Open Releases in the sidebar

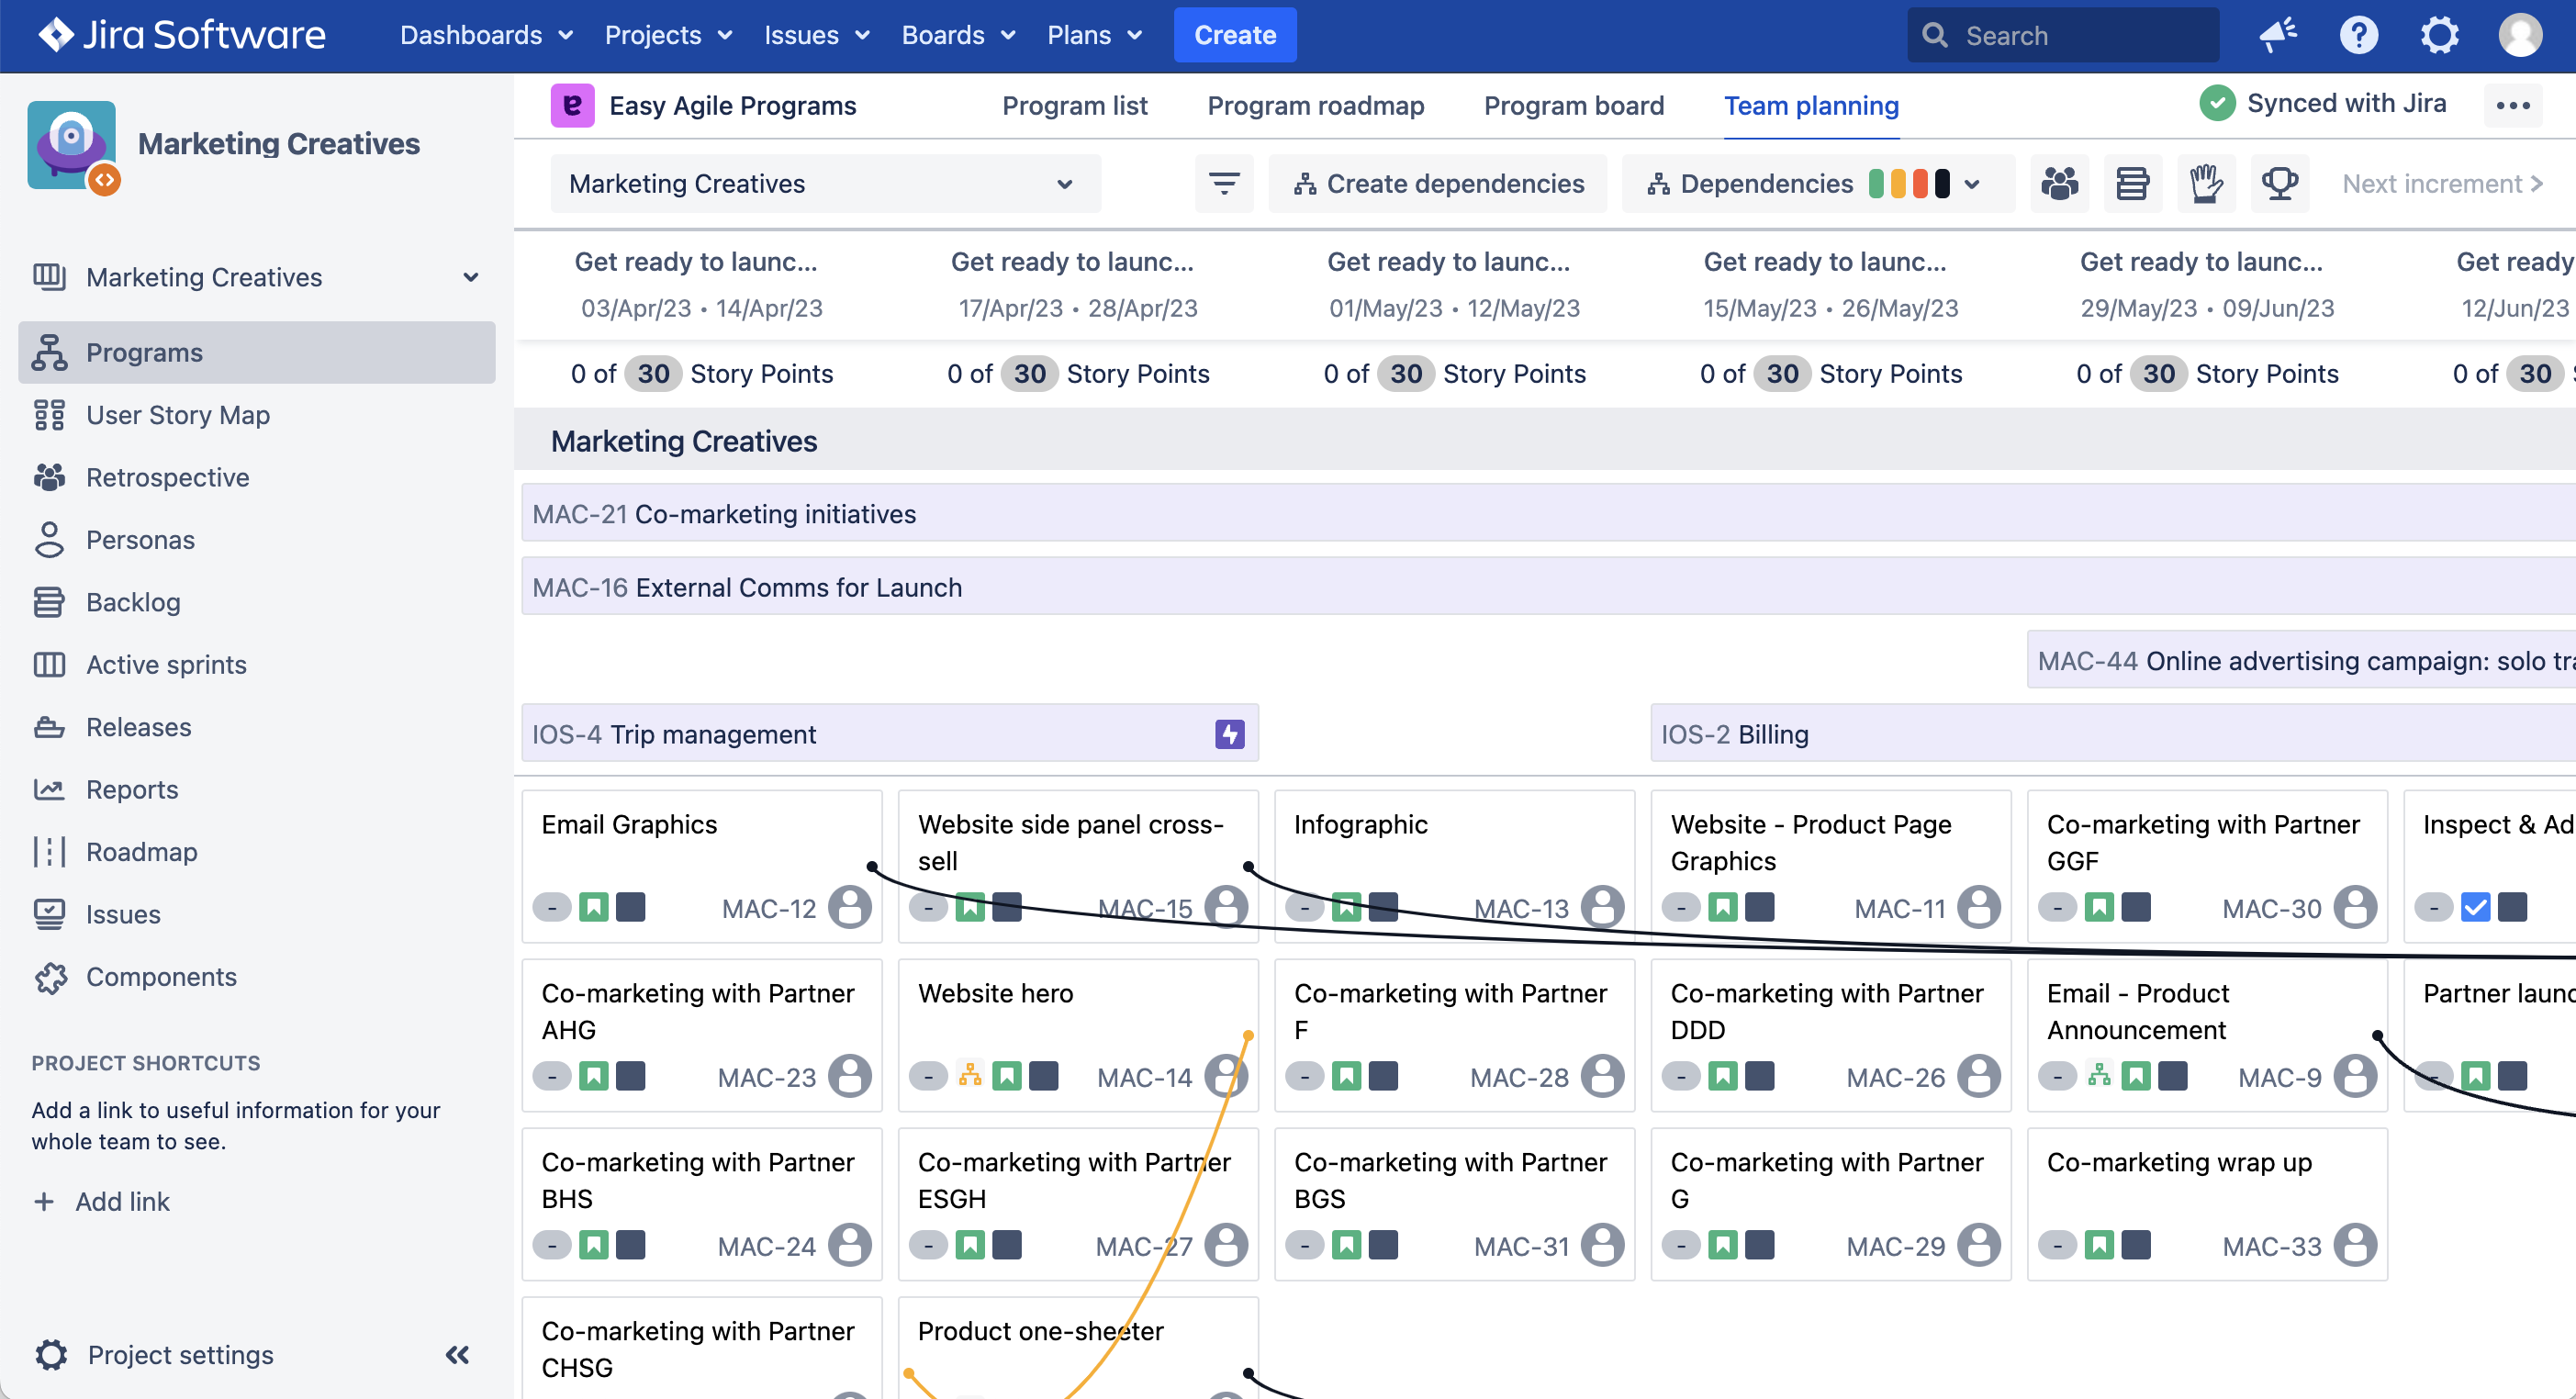(x=257, y=727)
